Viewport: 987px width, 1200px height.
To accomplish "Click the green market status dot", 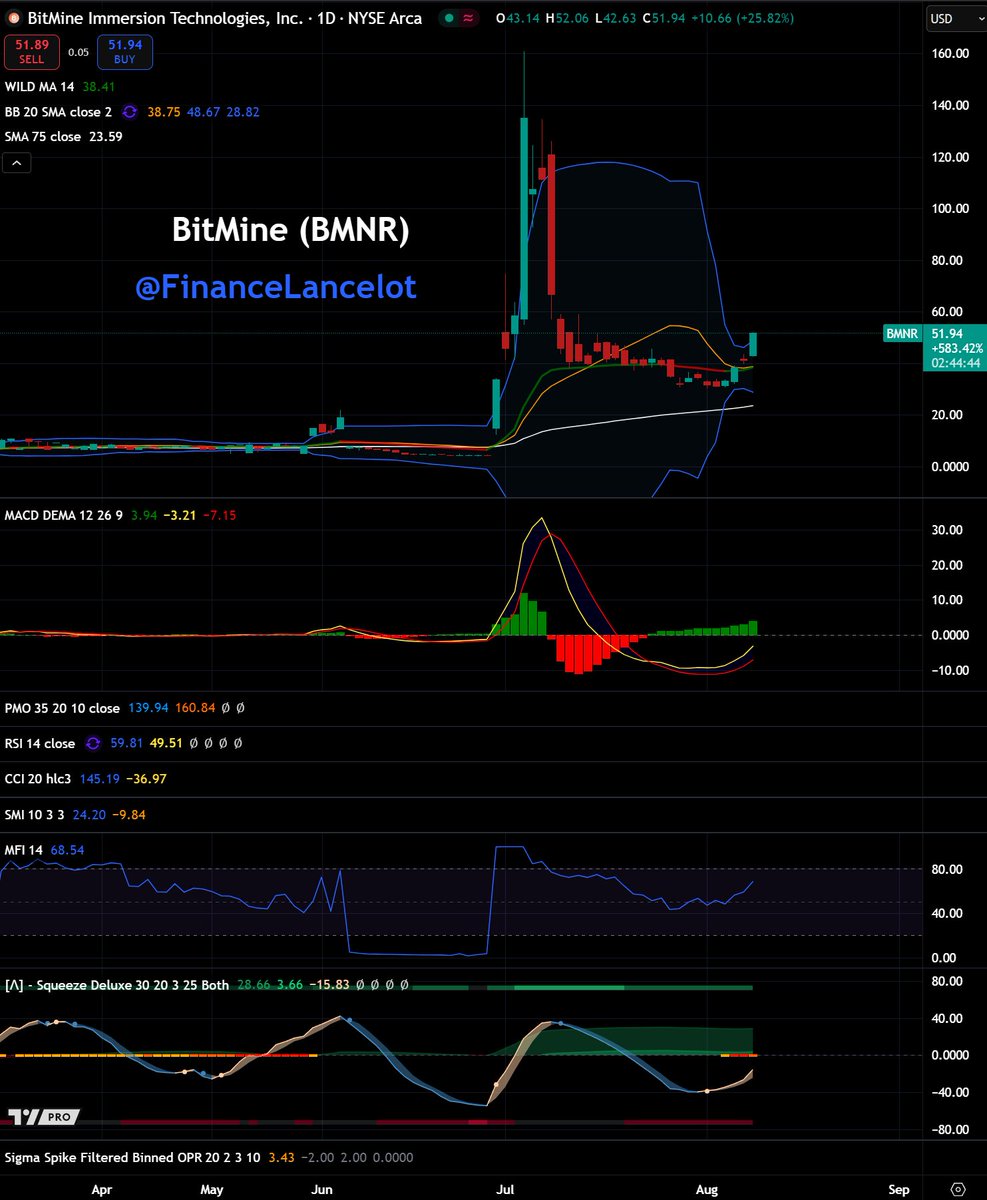I will pyautogui.click(x=450, y=18).
